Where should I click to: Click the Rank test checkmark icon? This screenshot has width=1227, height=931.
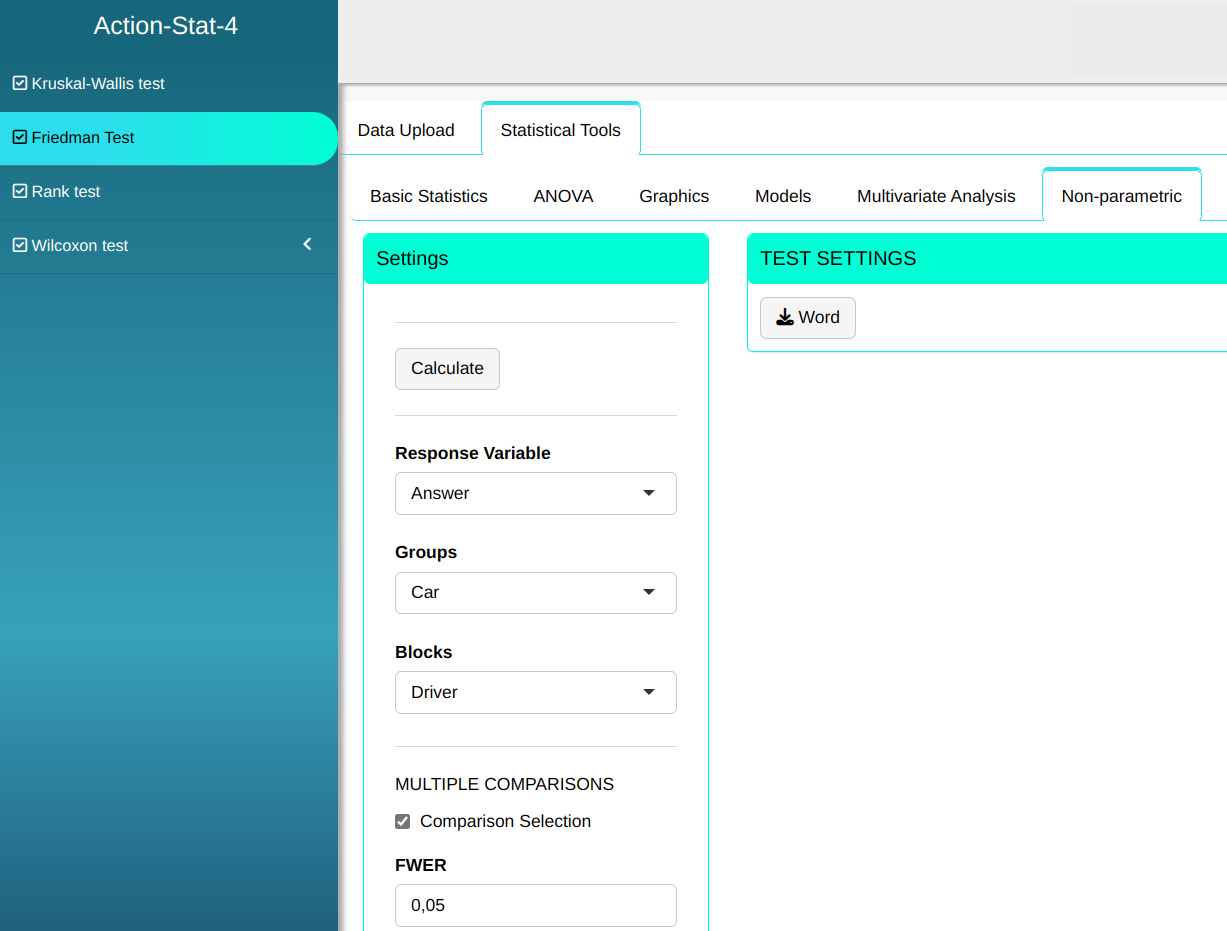pyautogui.click(x=19, y=192)
